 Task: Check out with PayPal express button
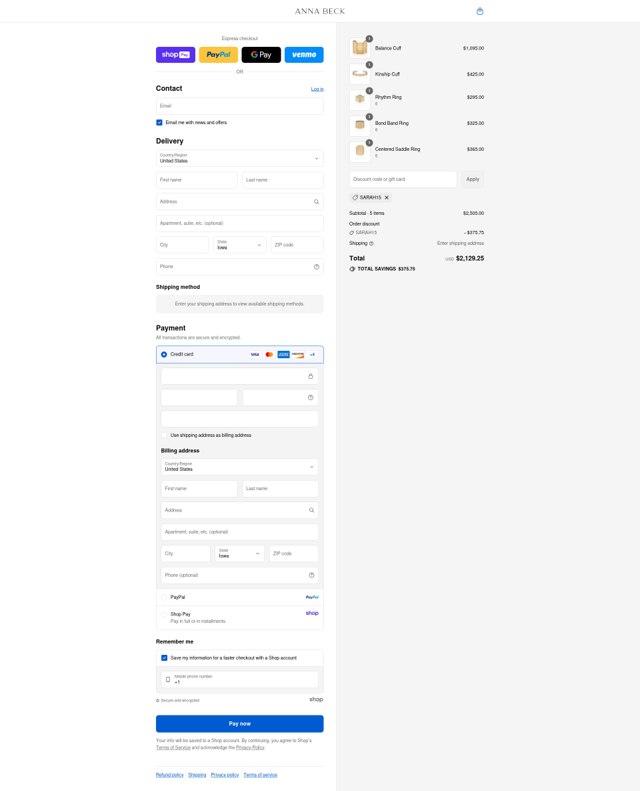[218, 54]
